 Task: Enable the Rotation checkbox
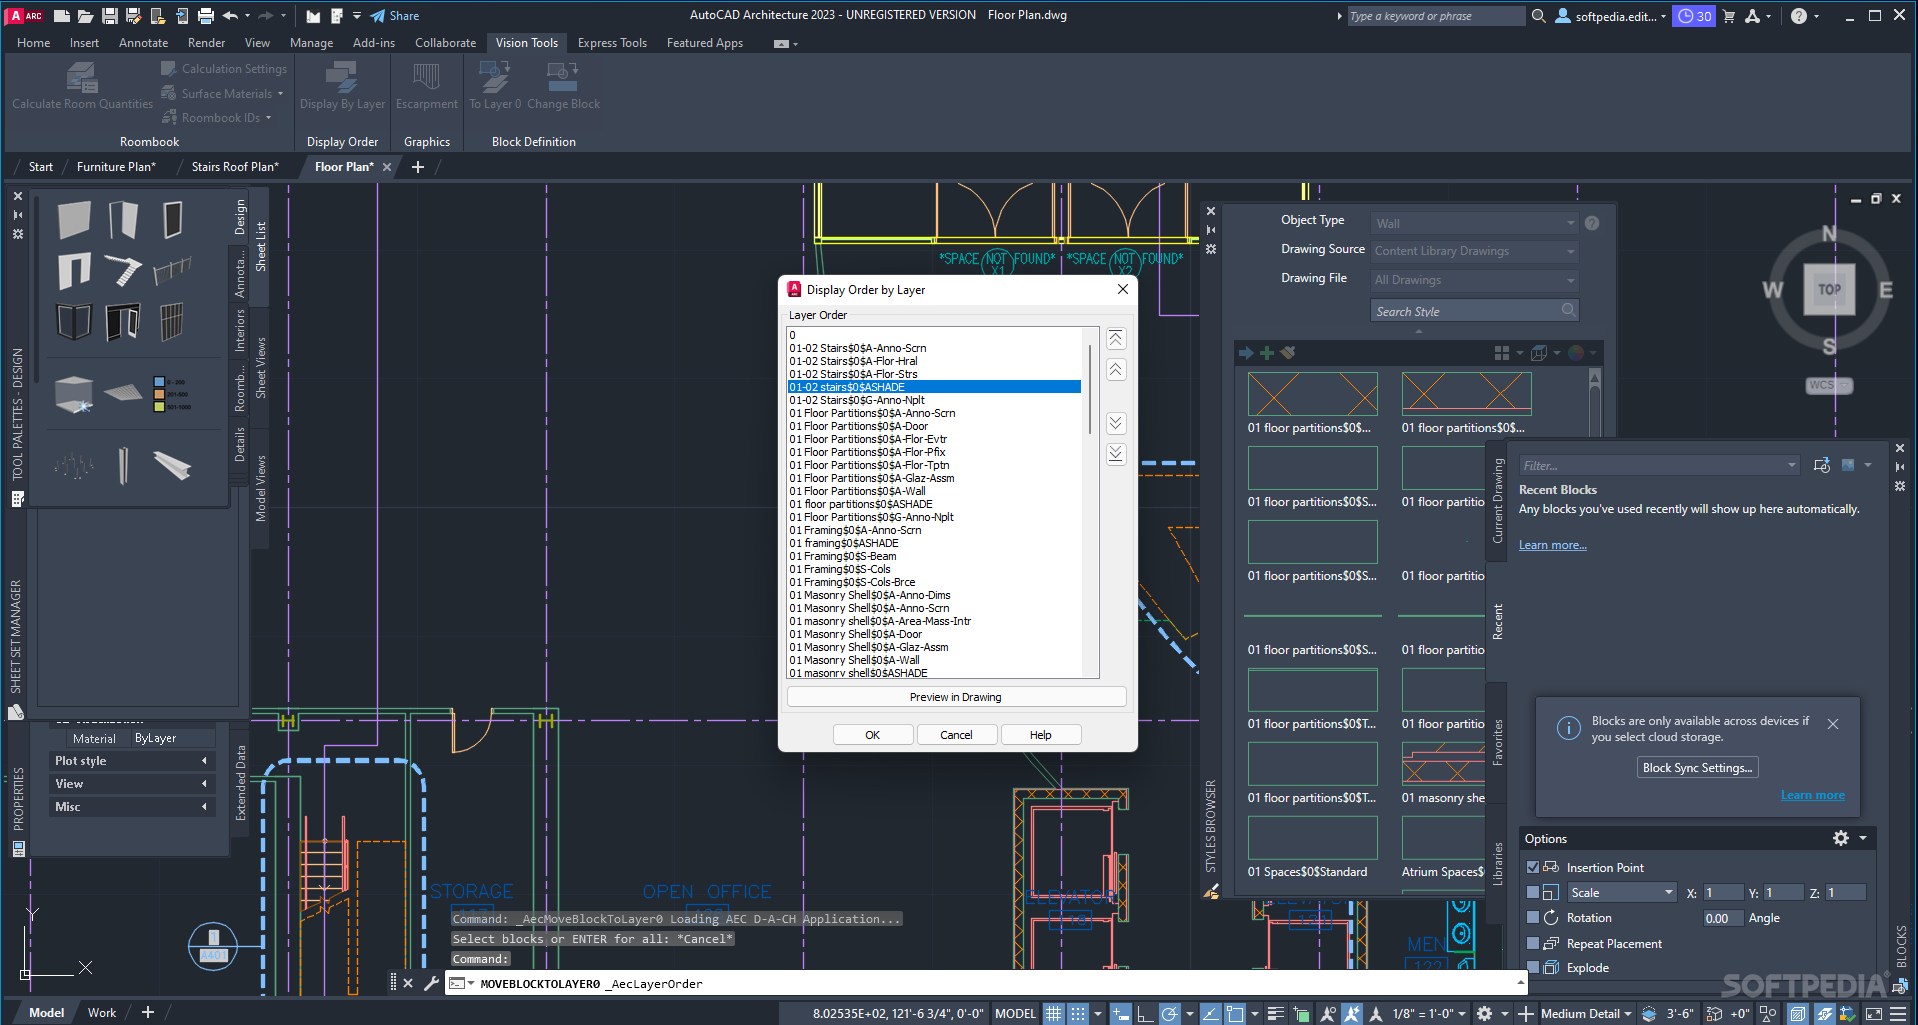[x=1533, y=917]
